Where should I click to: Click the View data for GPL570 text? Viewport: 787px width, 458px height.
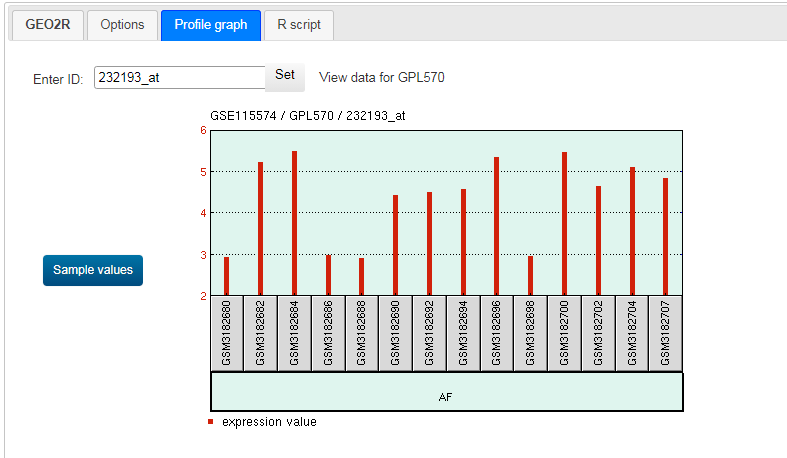point(381,77)
